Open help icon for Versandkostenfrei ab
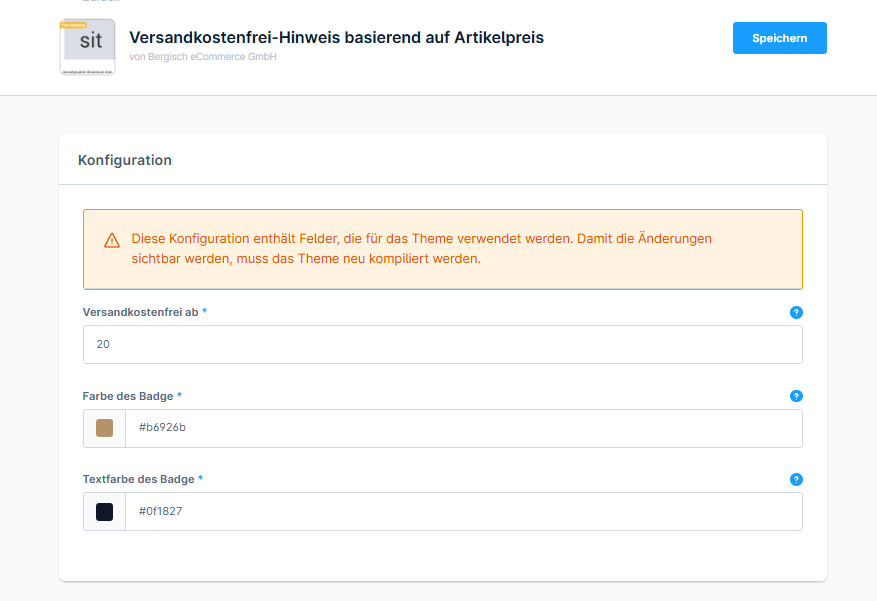Viewport: 877px width, 601px height. [x=796, y=313]
